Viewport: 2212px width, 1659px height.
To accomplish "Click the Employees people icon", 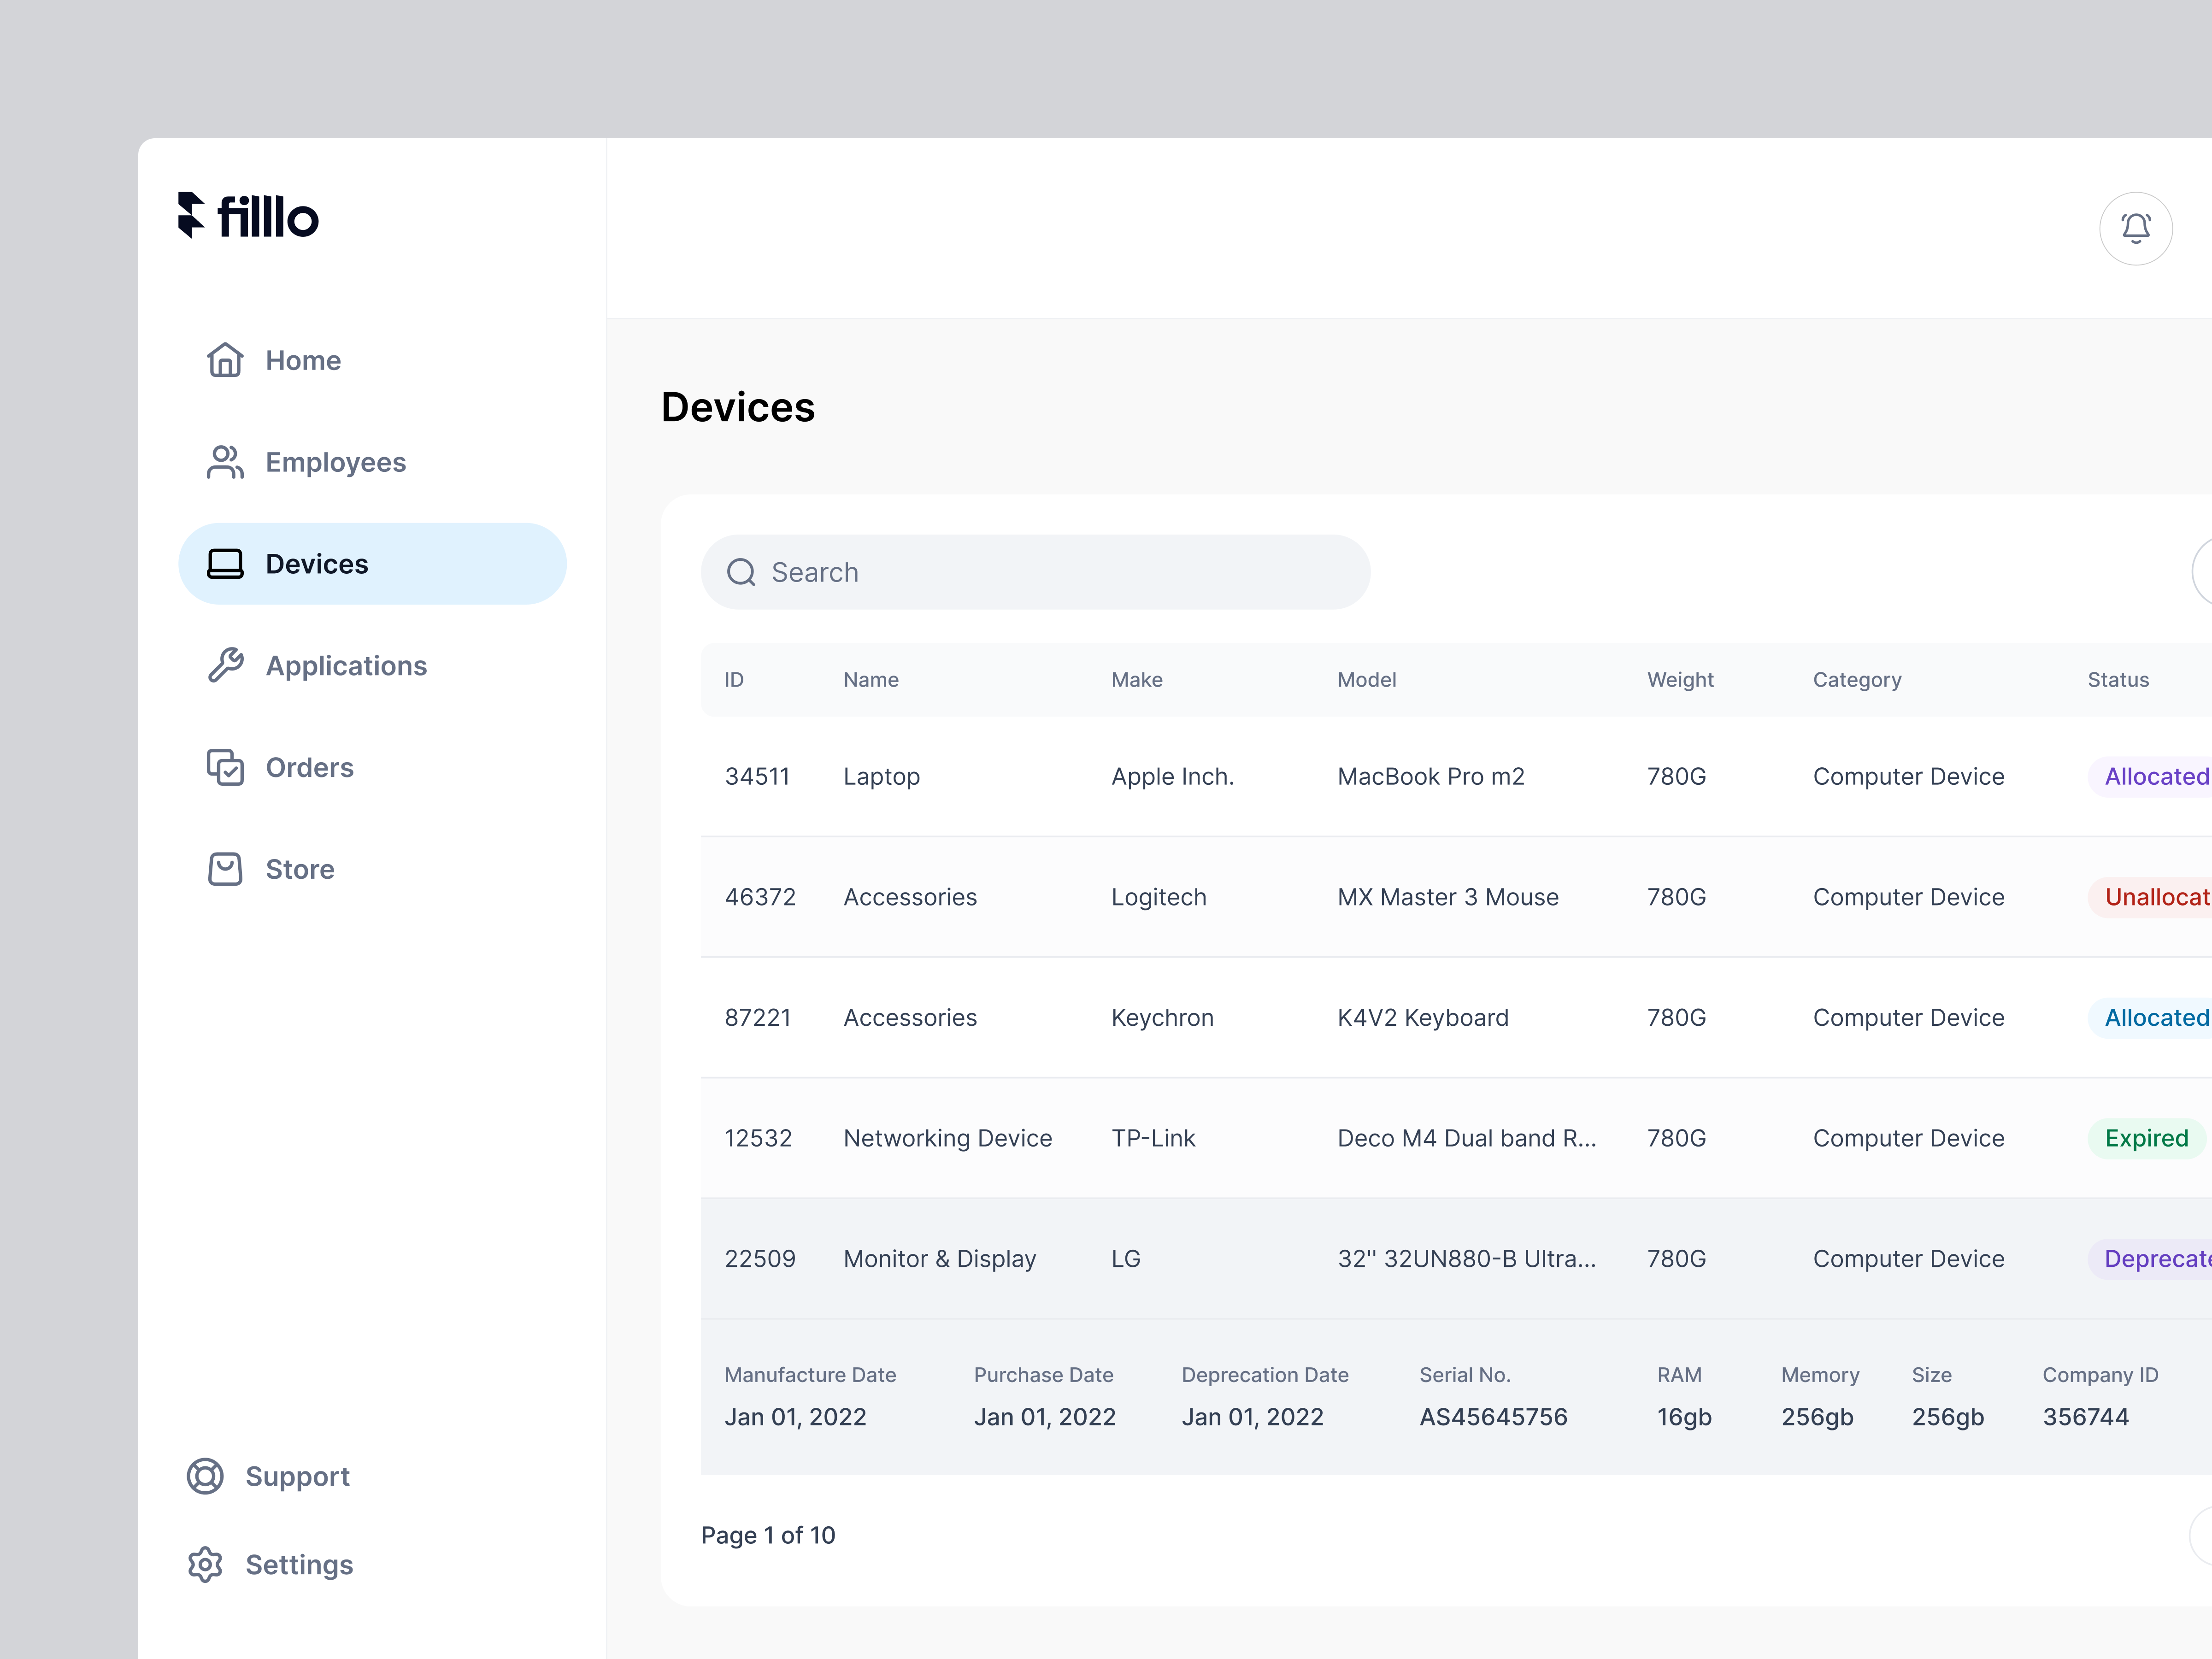I will 225,462.
